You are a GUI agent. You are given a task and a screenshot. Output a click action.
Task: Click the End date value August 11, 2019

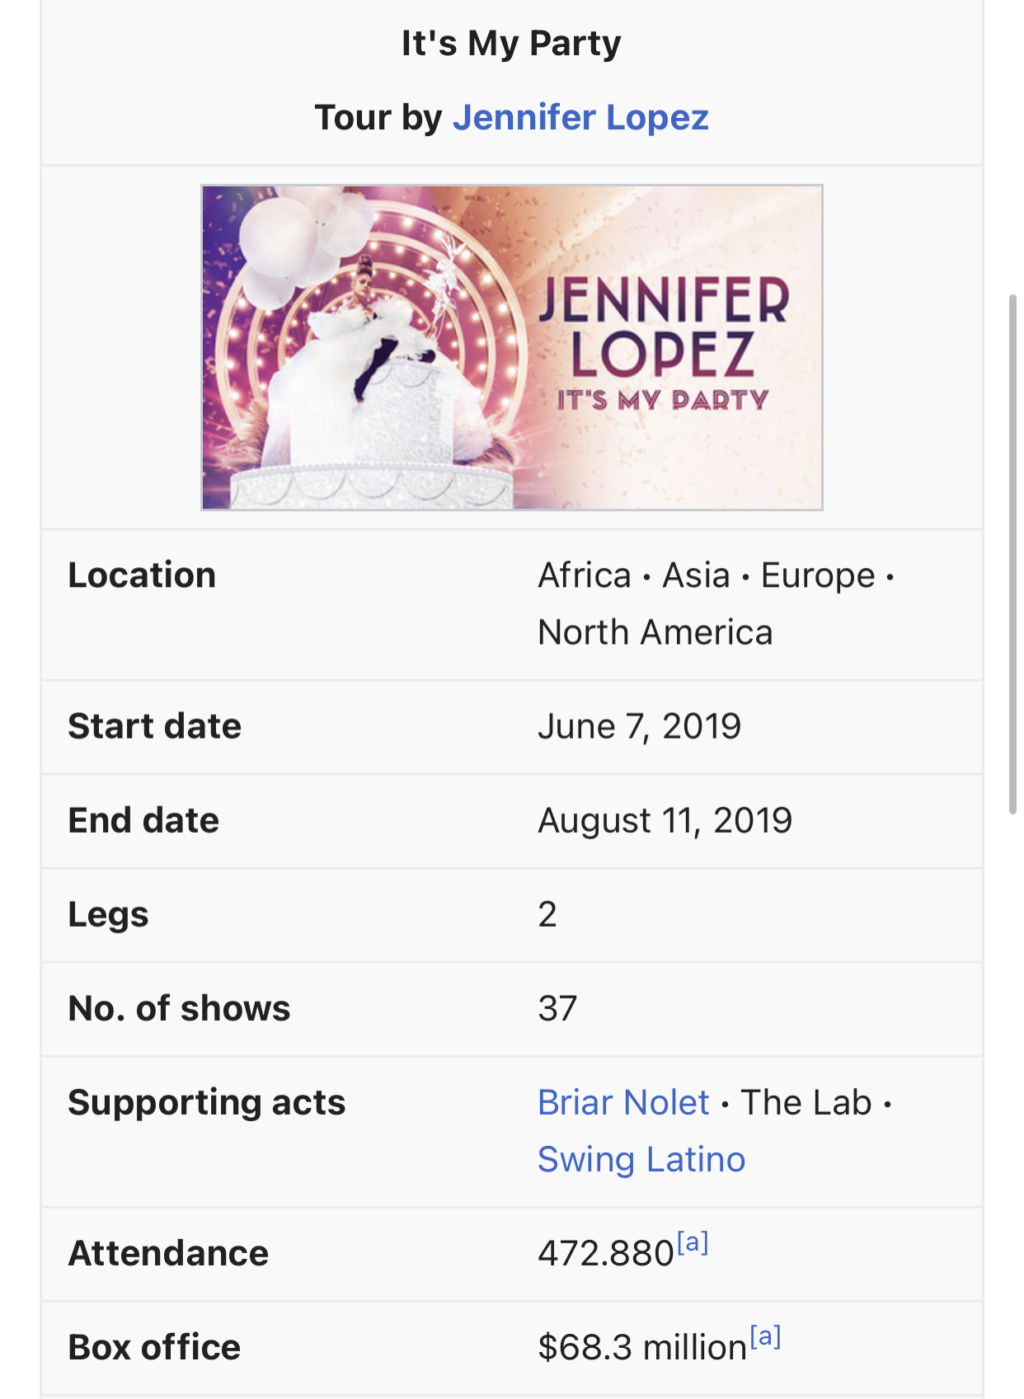pyautogui.click(x=665, y=820)
